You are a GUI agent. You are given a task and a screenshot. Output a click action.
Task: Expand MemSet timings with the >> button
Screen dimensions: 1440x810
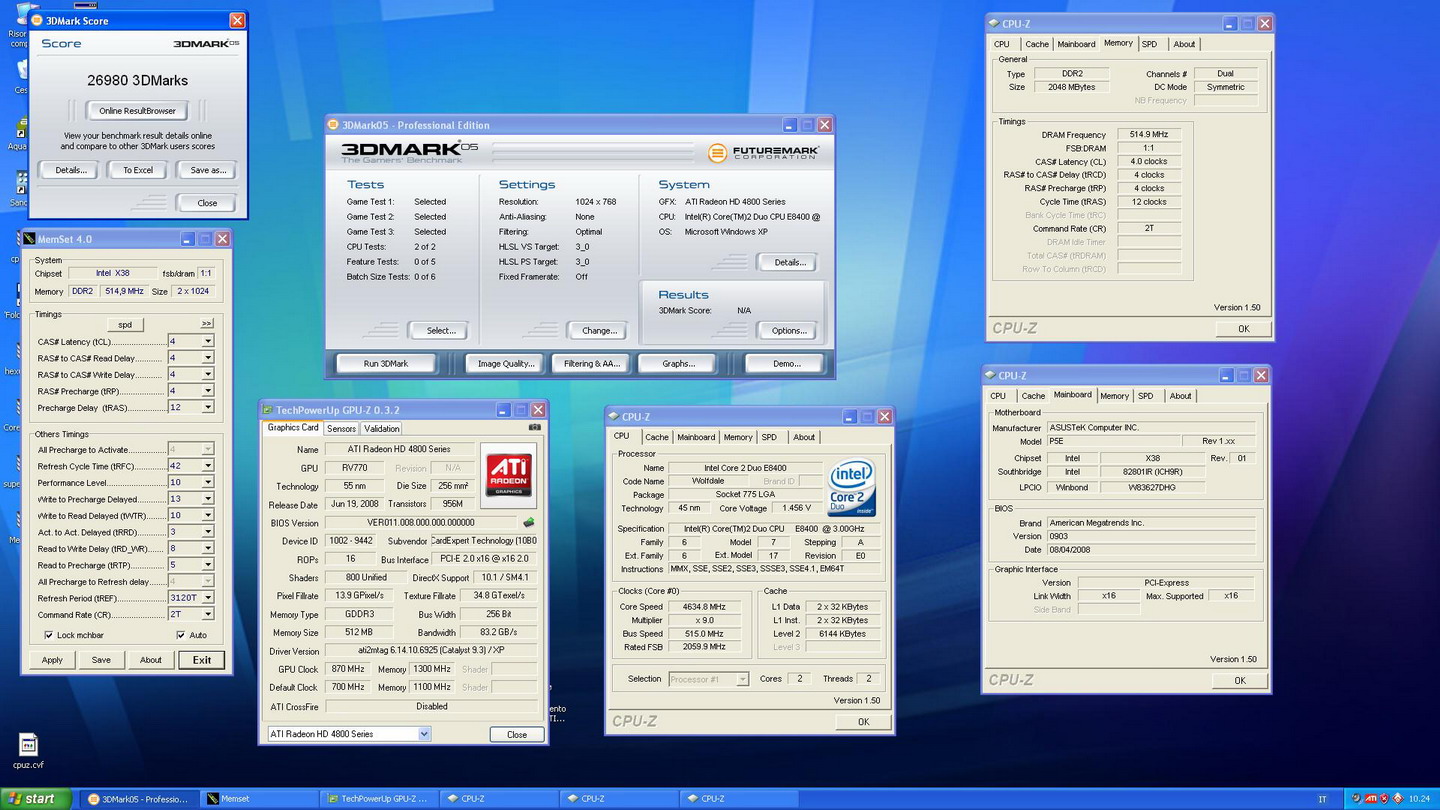(206, 324)
